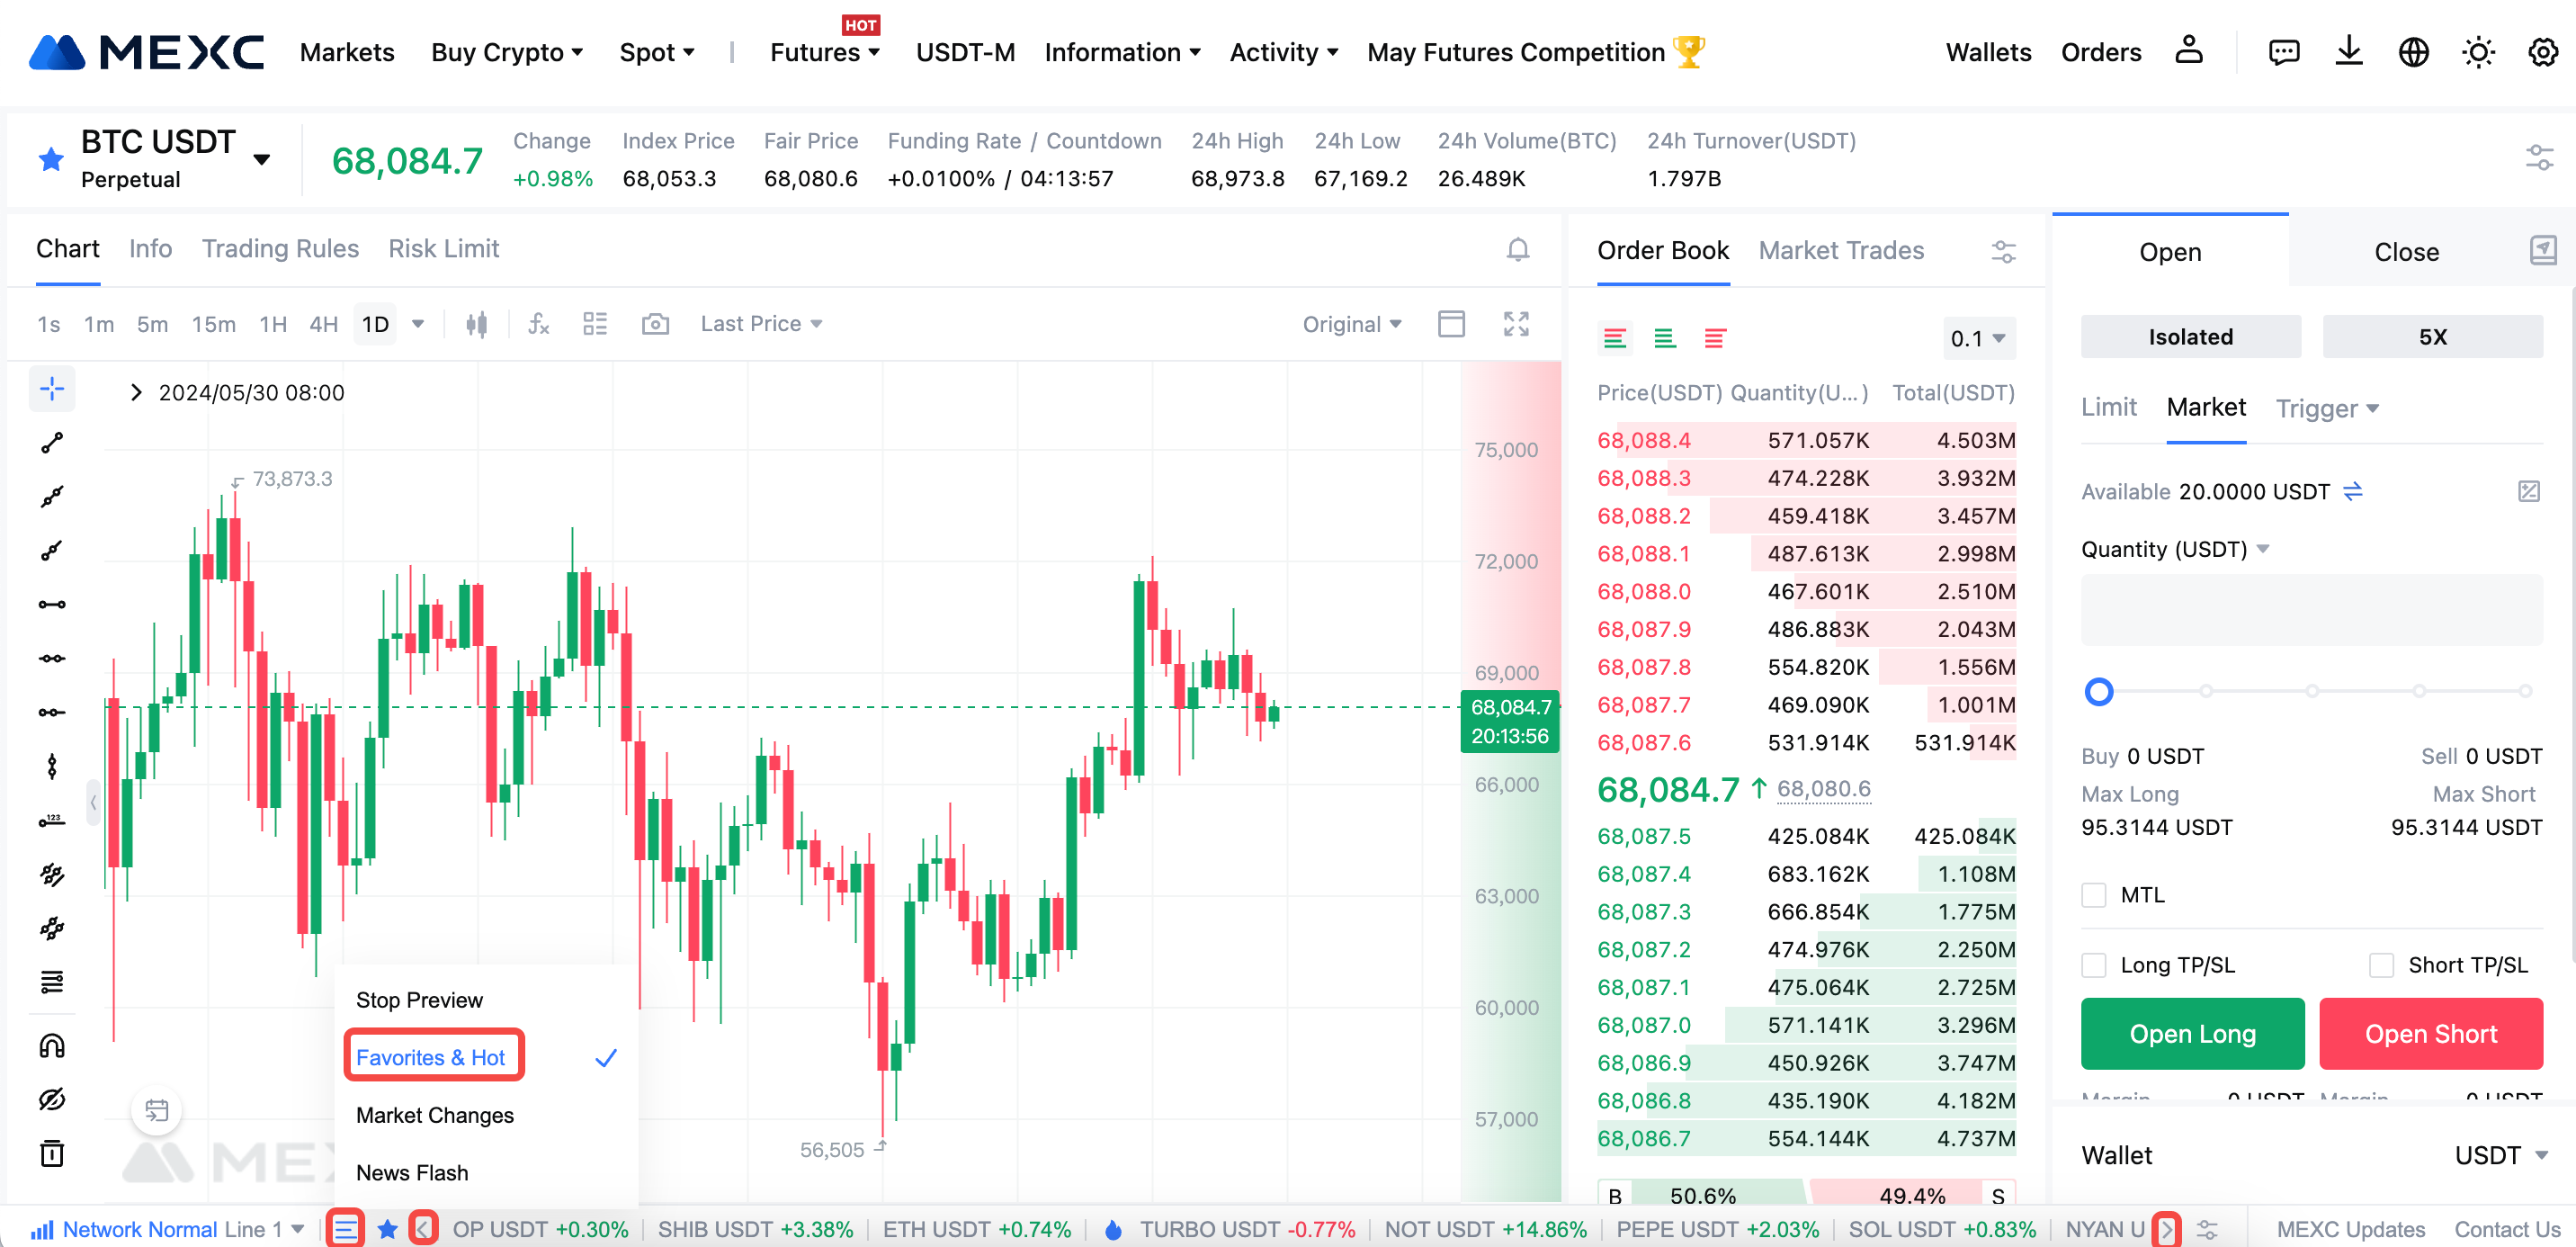Open the 0.1 order book depth dropdown
This screenshot has width=2576, height=1247.
[x=1977, y=339]
